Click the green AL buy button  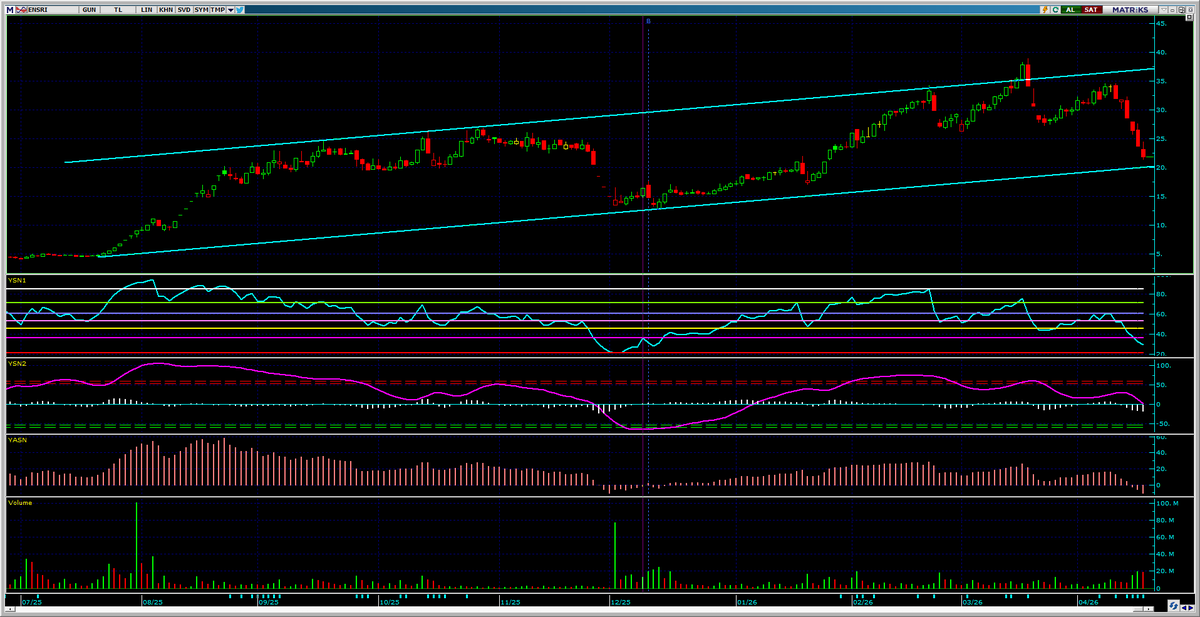[1071, 10]
